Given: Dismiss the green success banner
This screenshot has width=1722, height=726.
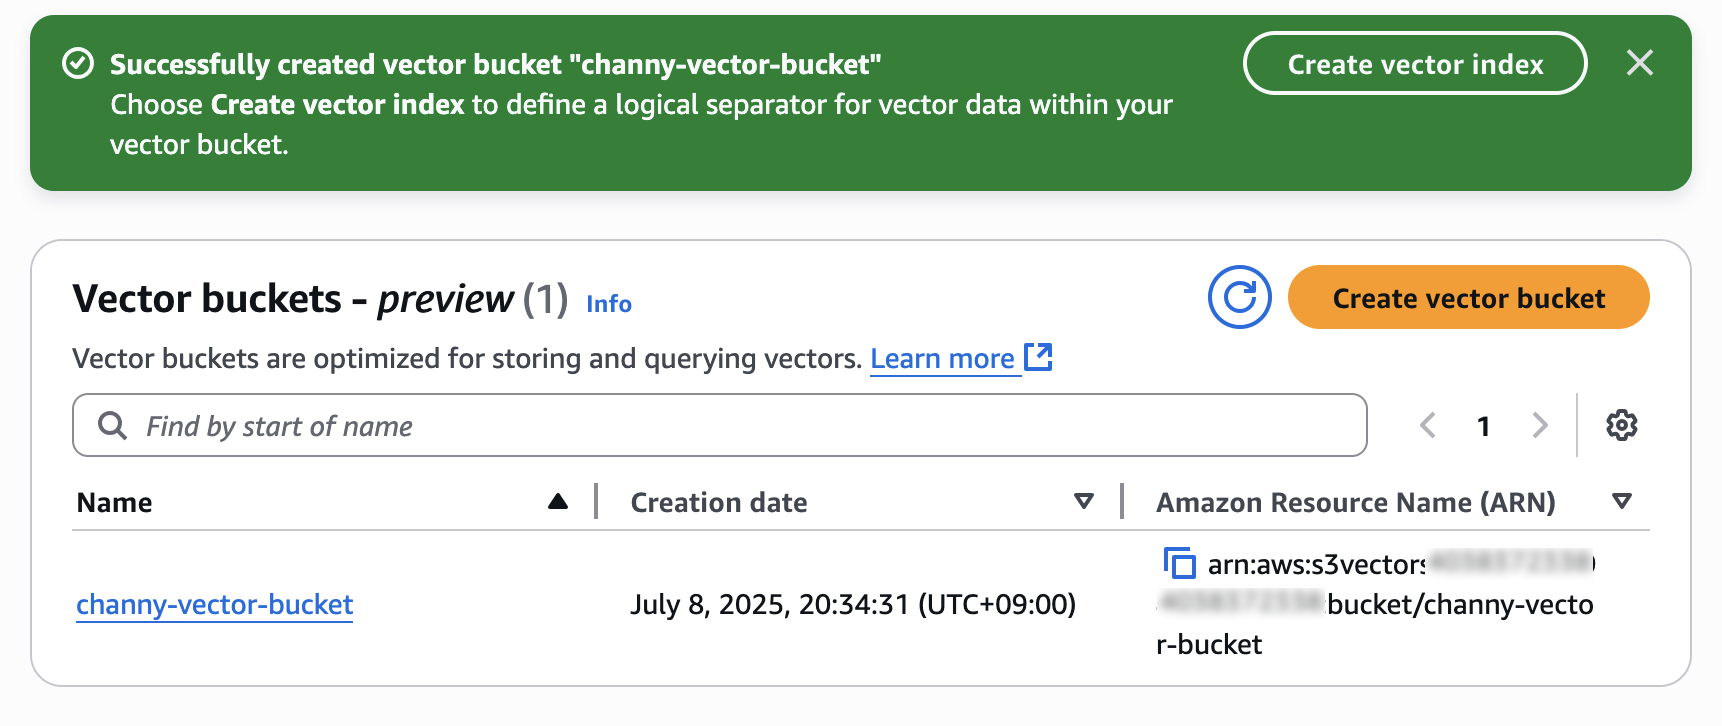Looking at the screenshot, I should point(1640,63).
